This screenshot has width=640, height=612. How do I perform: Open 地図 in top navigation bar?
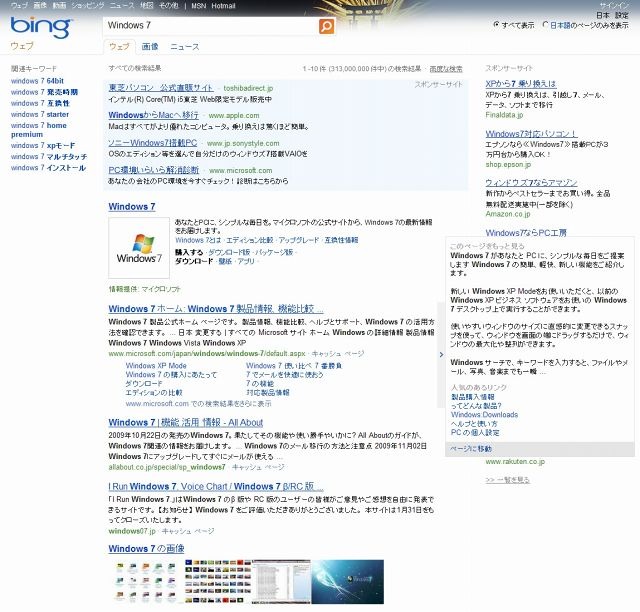click(x=147, y=6)
